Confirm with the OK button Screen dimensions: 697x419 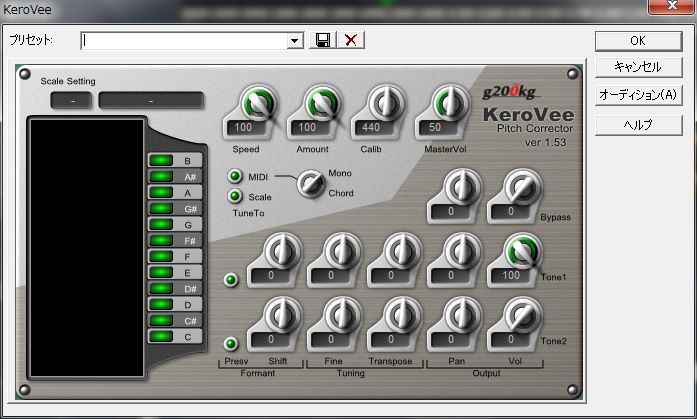[638, 41]
